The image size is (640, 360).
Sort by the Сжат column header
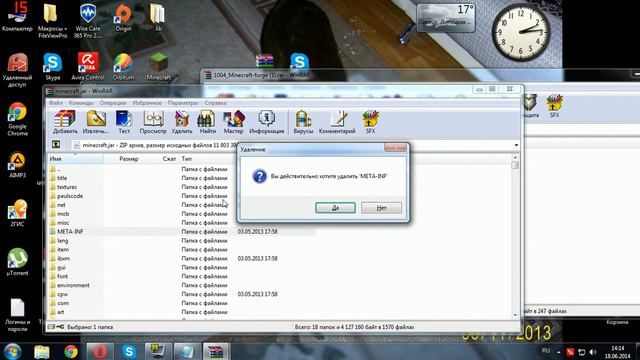(x=169, y=159)
